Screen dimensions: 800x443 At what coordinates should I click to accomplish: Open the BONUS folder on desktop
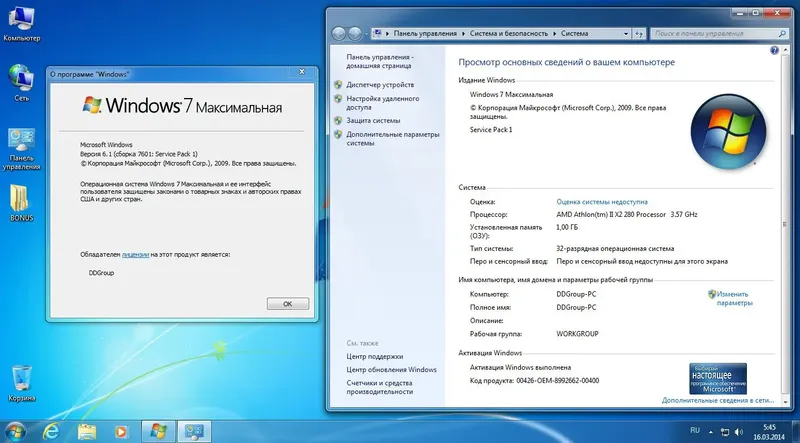(21, 203)
